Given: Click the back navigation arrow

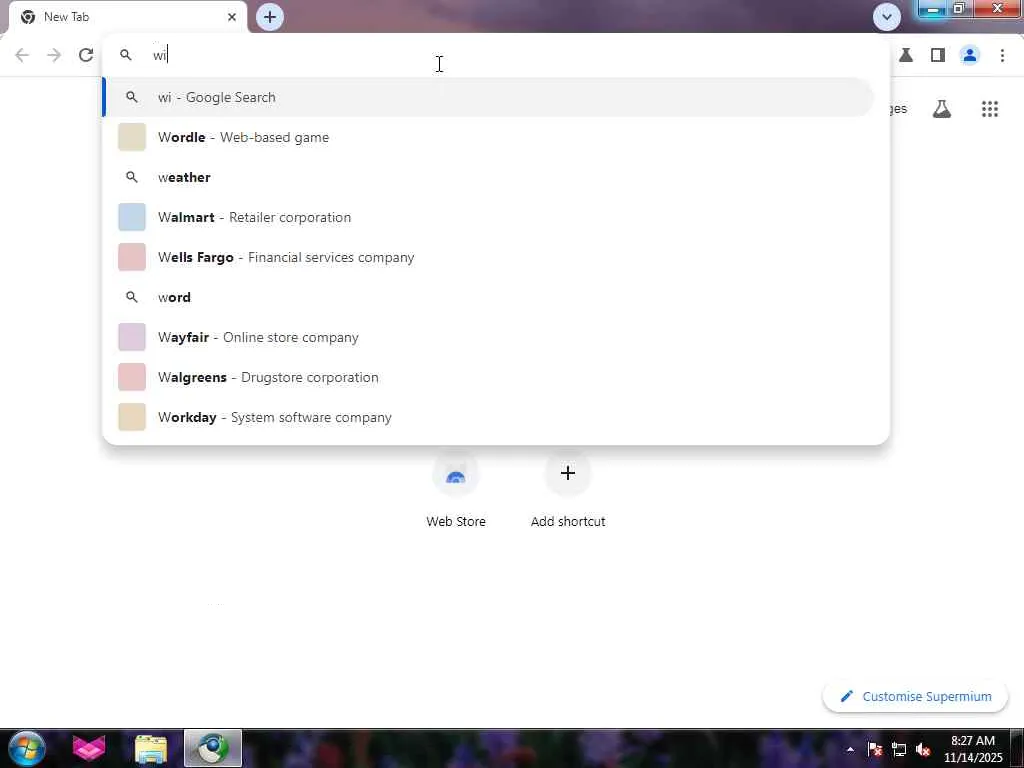Looking at the screenshot, I should (x=22, y=55).
